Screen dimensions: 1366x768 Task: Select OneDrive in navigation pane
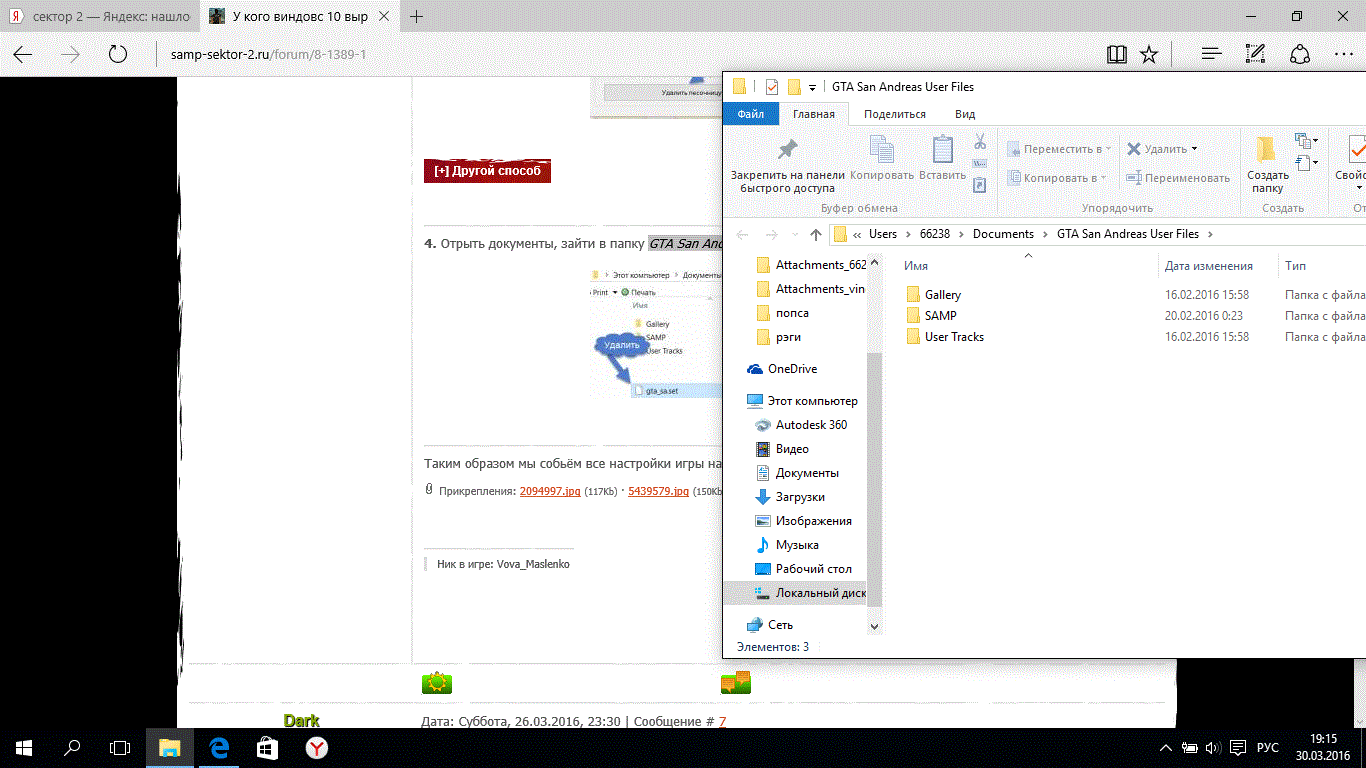click(x=792, y=369)
